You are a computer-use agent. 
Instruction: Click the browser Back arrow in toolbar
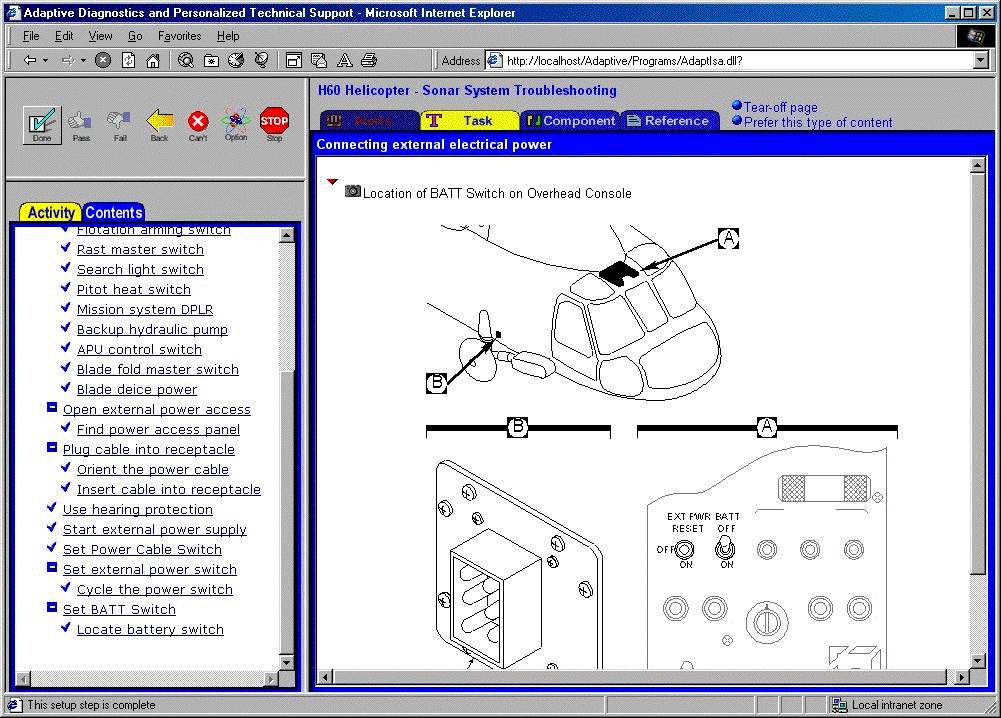pyautogui.click(x=30, y=60)
